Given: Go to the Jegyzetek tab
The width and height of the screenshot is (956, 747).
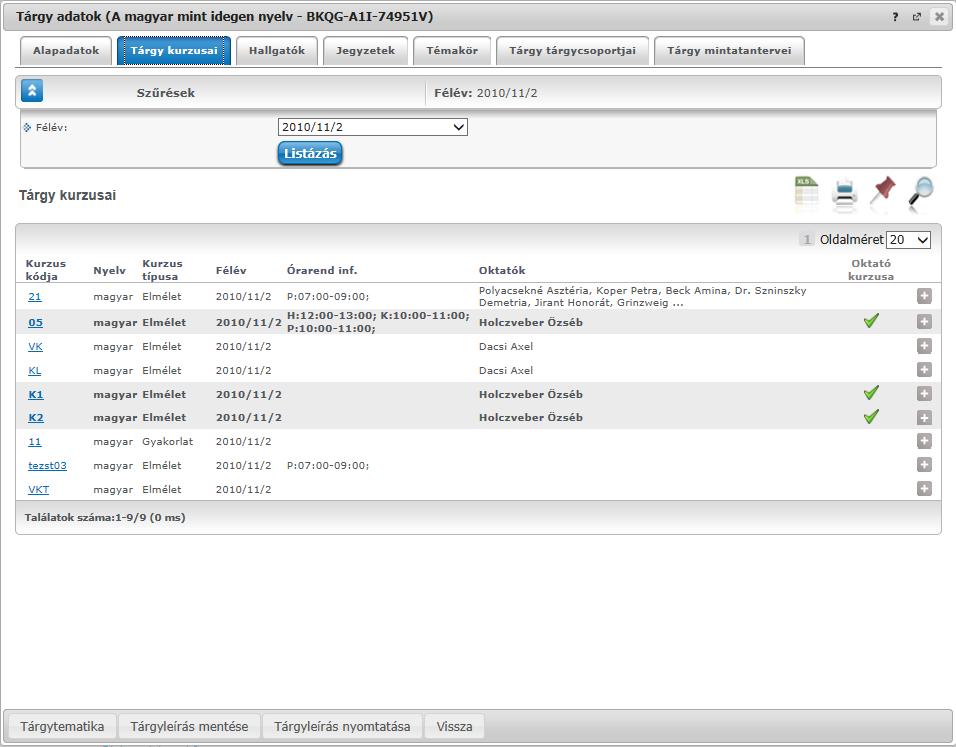Looking at the screenshot, I should [365, 51].
